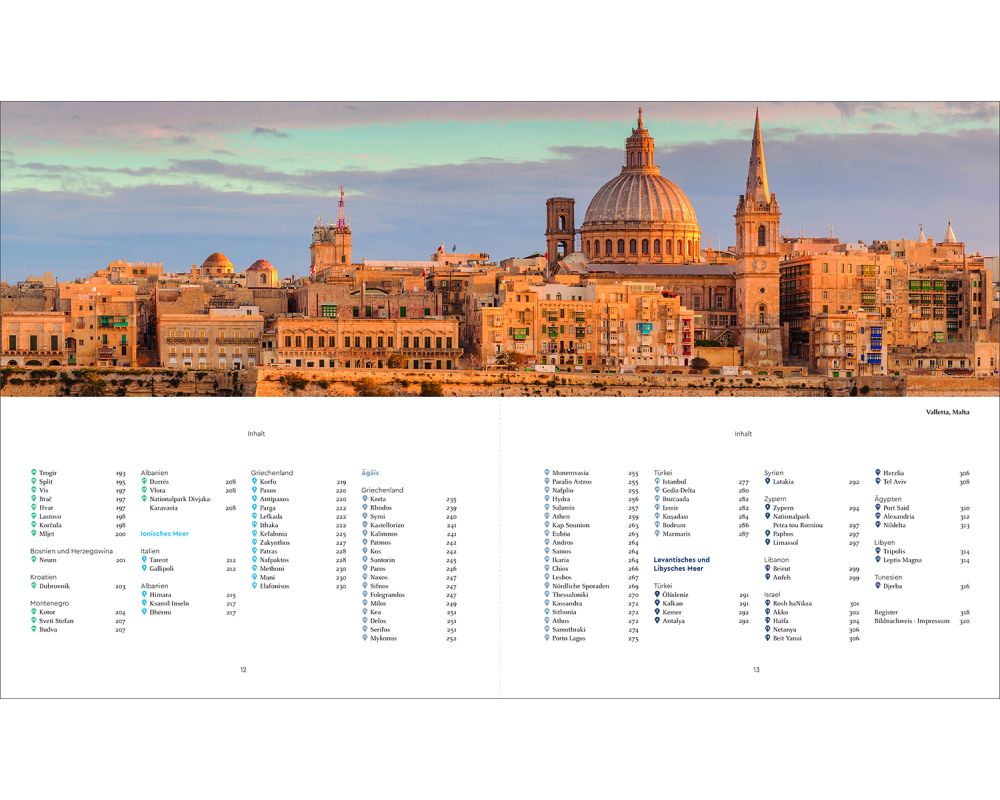The width and height of the screenshot is (1000, 800).
Task: Click the pin icon beside Dubrovnik
Action: 34,586
